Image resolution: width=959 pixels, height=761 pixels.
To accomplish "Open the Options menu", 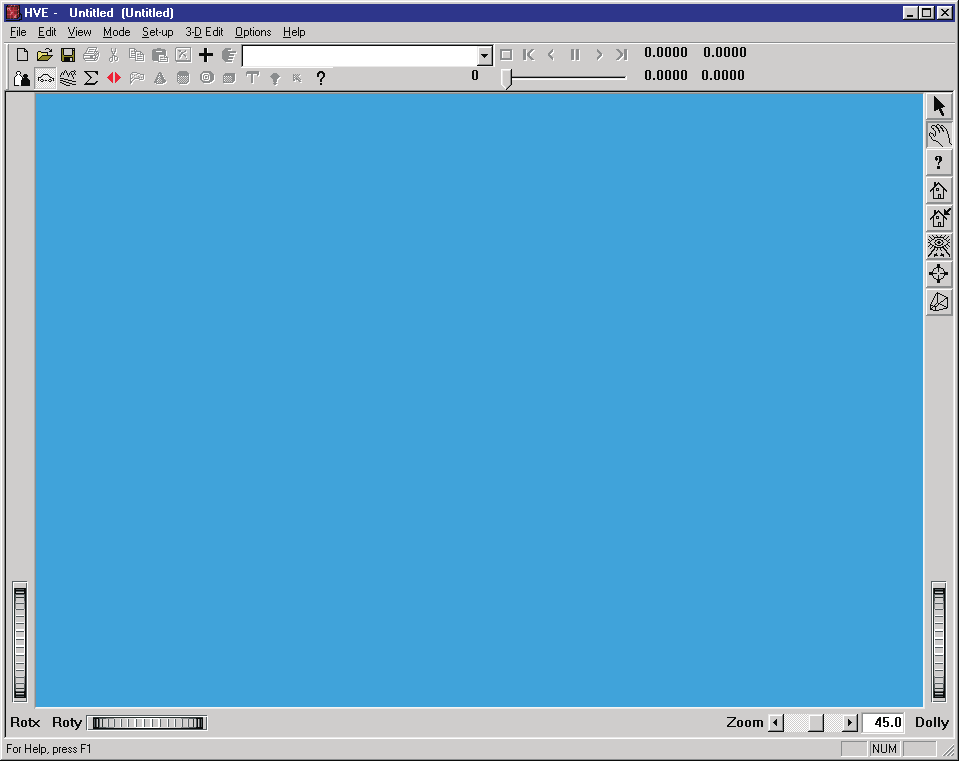I will click(253, 32).
